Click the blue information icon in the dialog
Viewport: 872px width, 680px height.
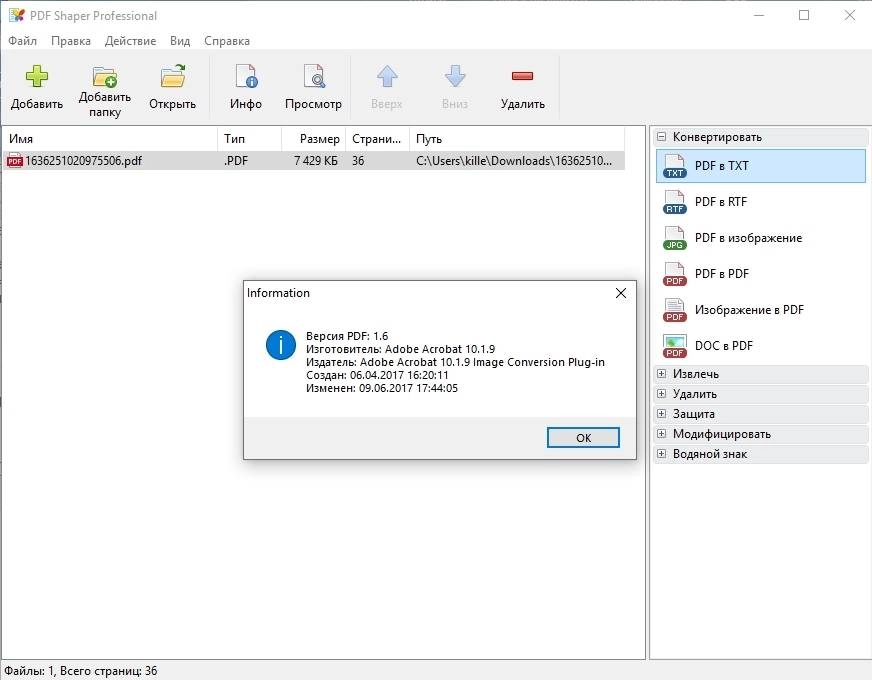[281, 345]
